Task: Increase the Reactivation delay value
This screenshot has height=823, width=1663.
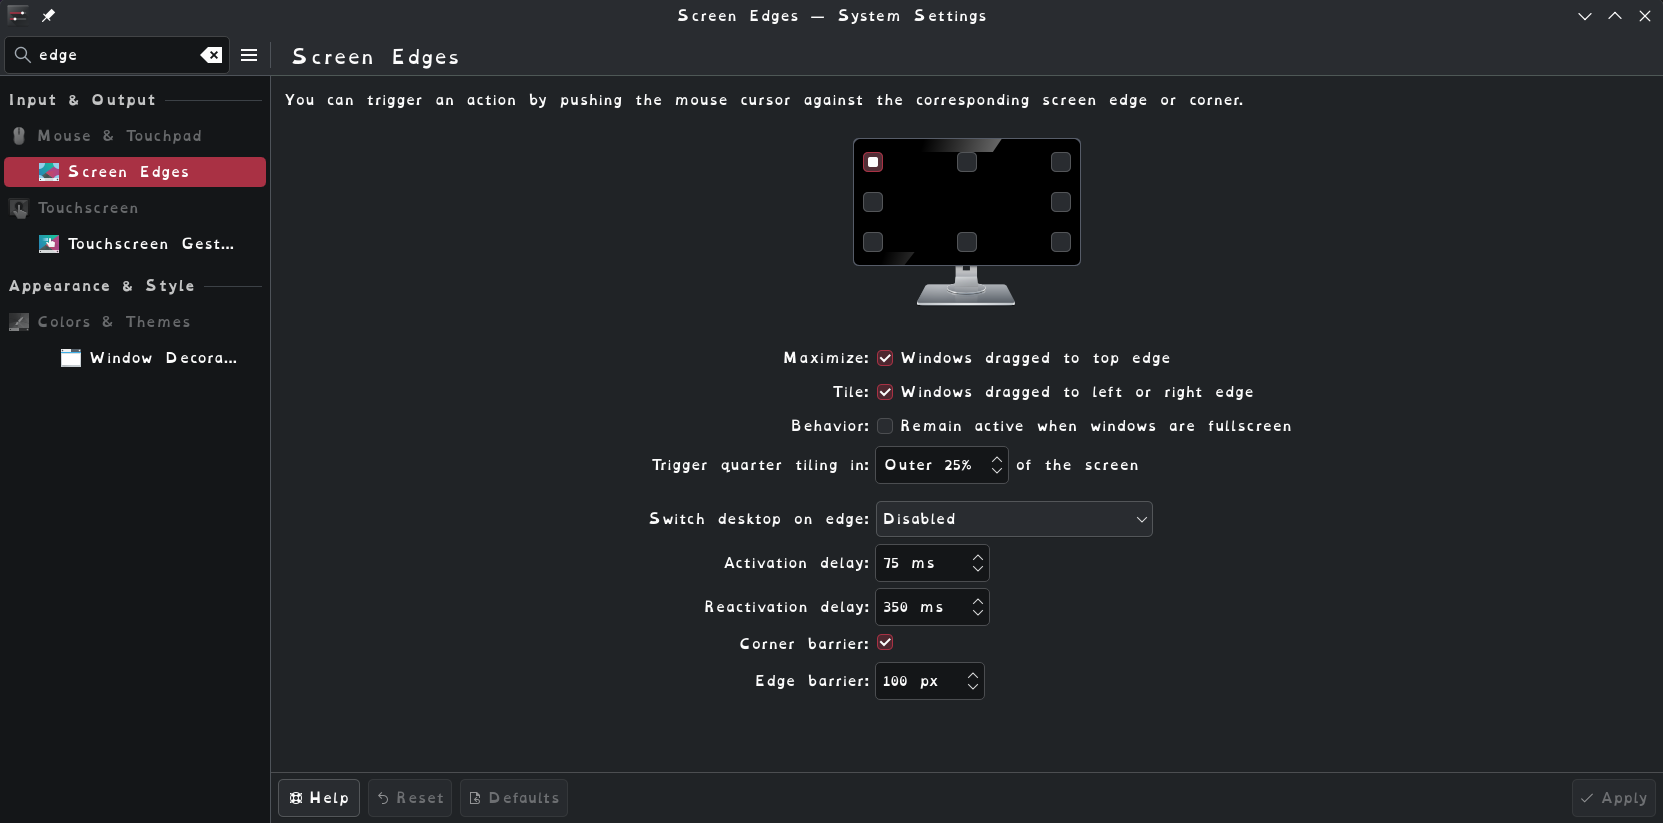Action: click(978, 601)
